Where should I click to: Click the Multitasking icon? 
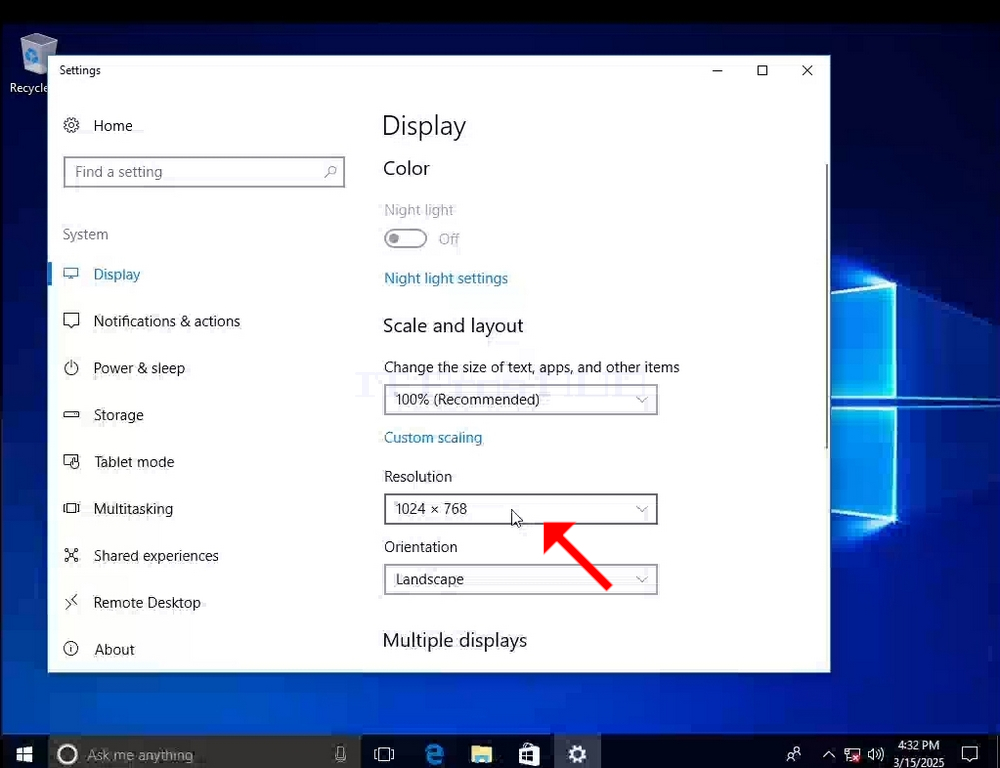[x=71, y=508]
